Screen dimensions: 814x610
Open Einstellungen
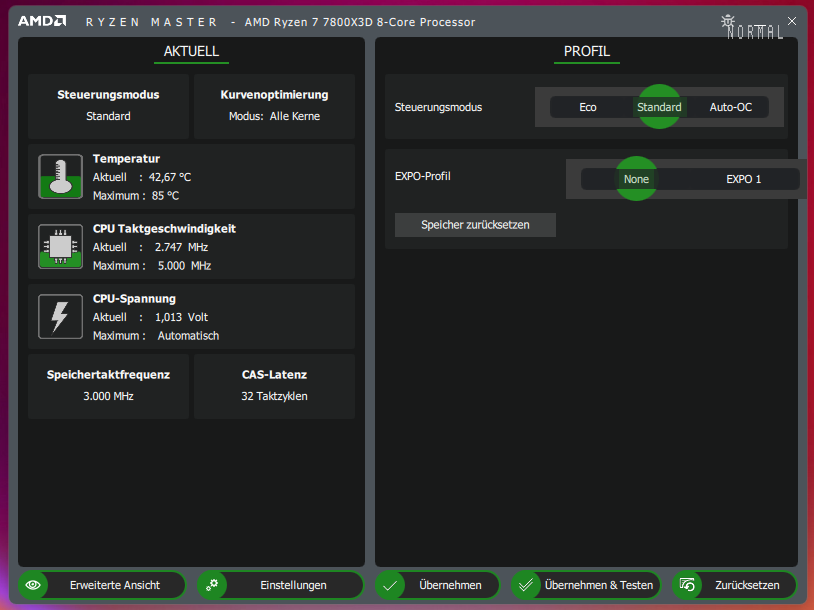[x=281, y=585]
